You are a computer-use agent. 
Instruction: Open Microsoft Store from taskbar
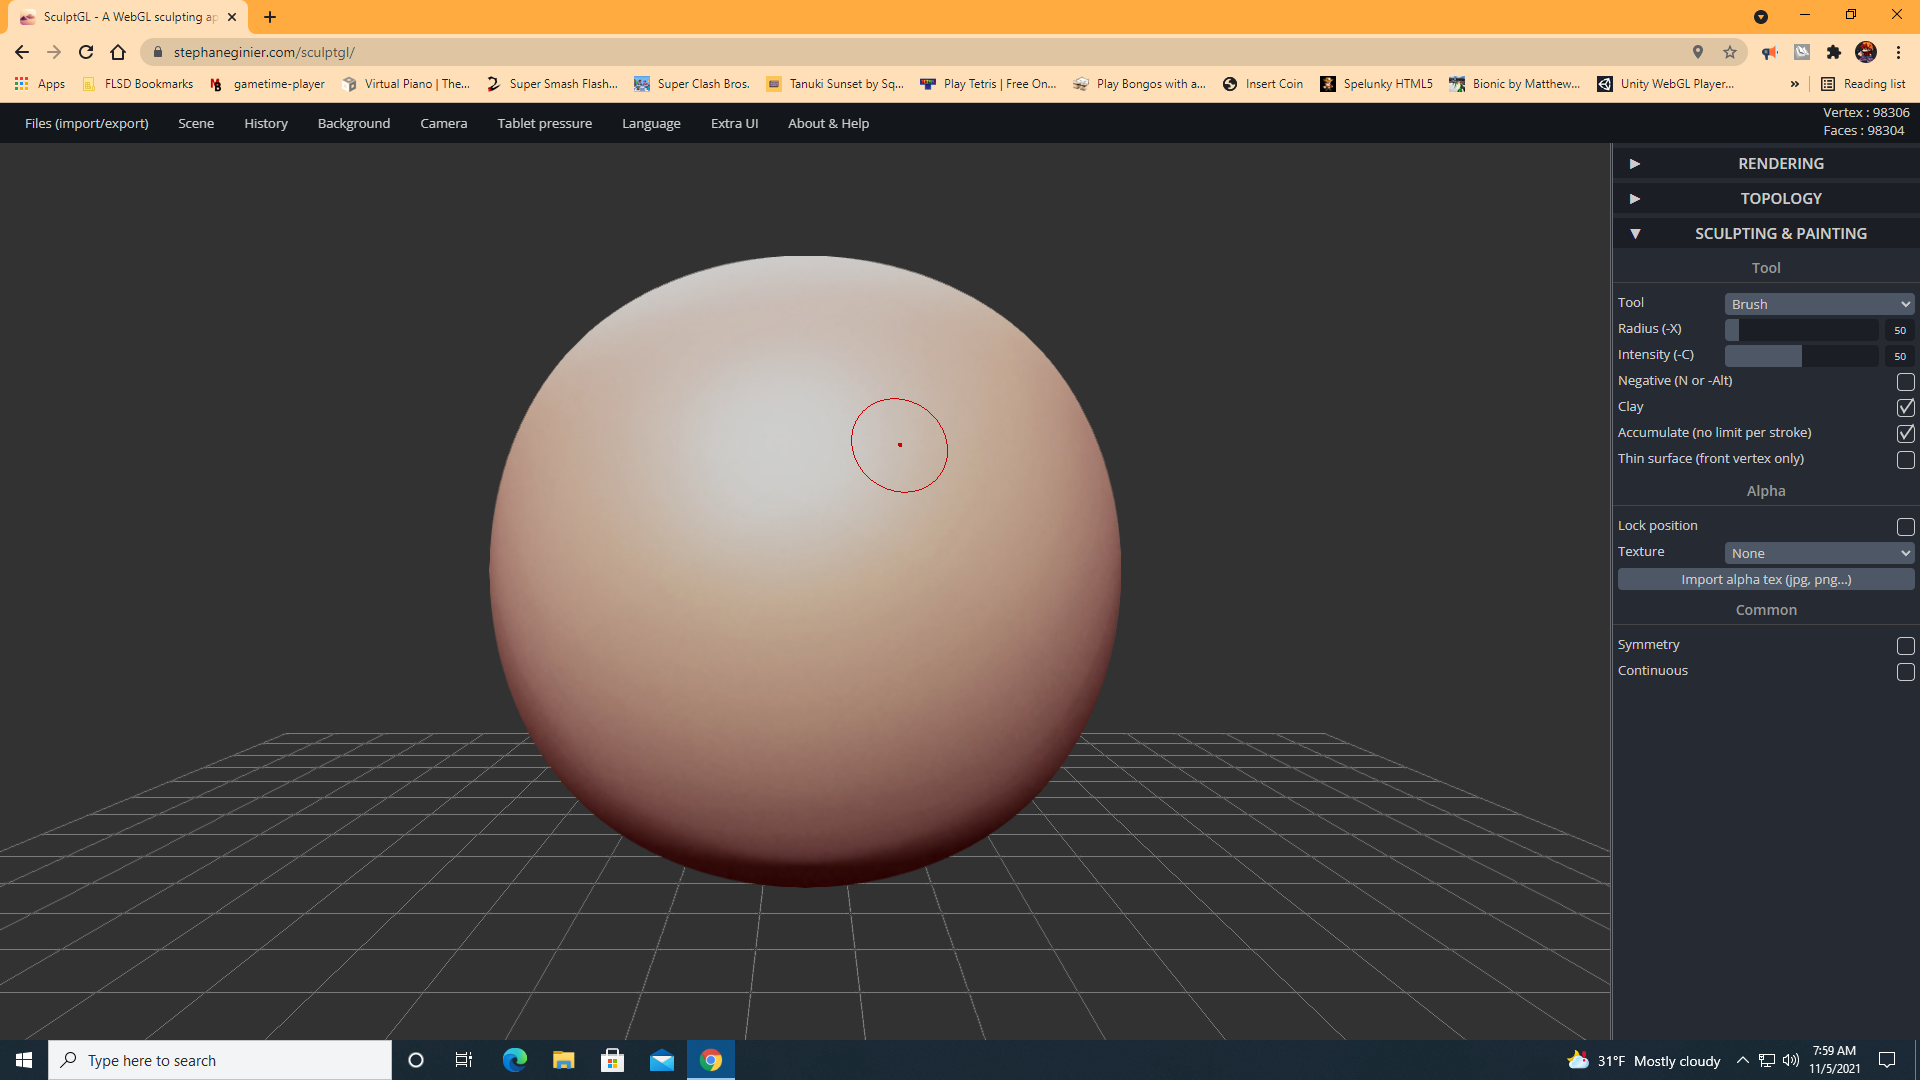click(x=612, y=1060)
